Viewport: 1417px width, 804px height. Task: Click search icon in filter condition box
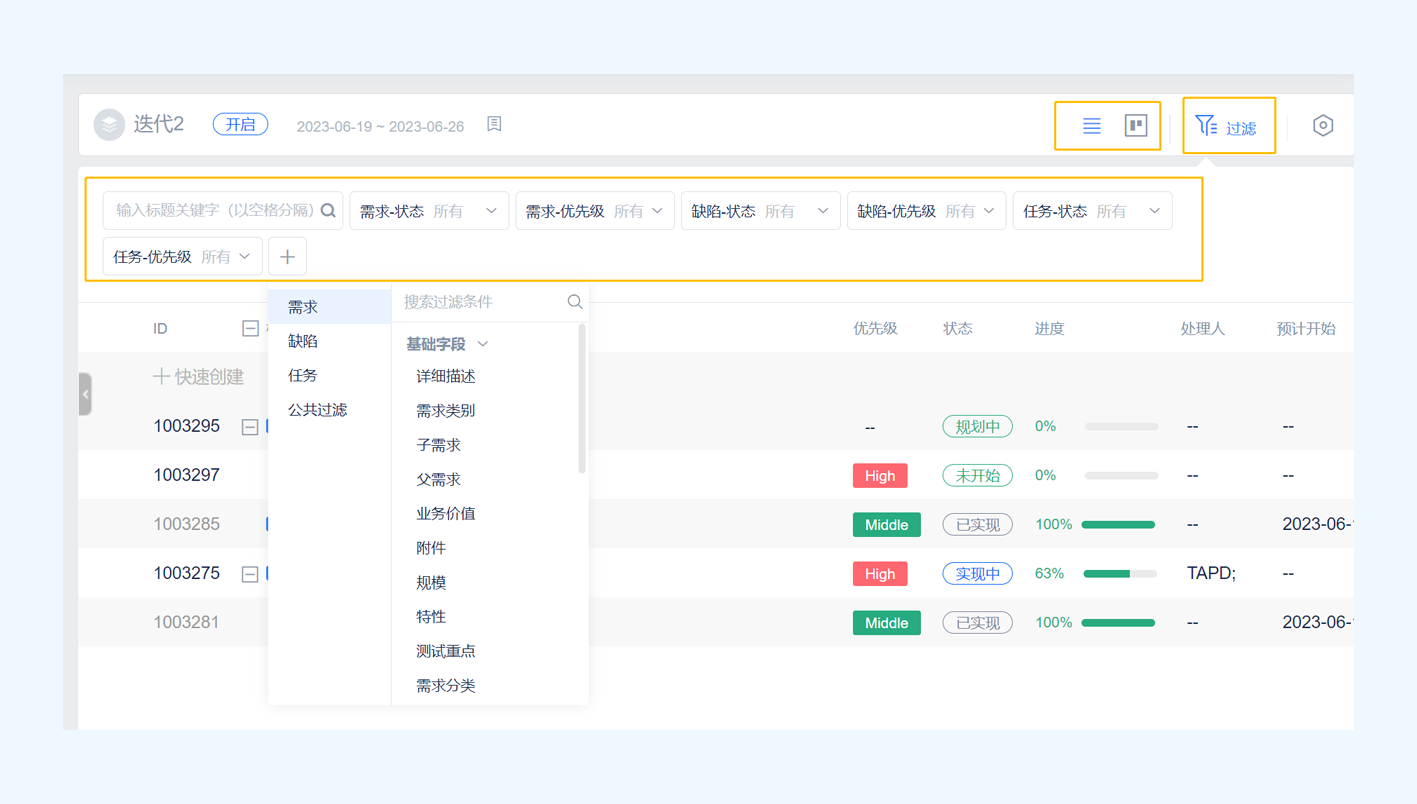tap(575, 302)
